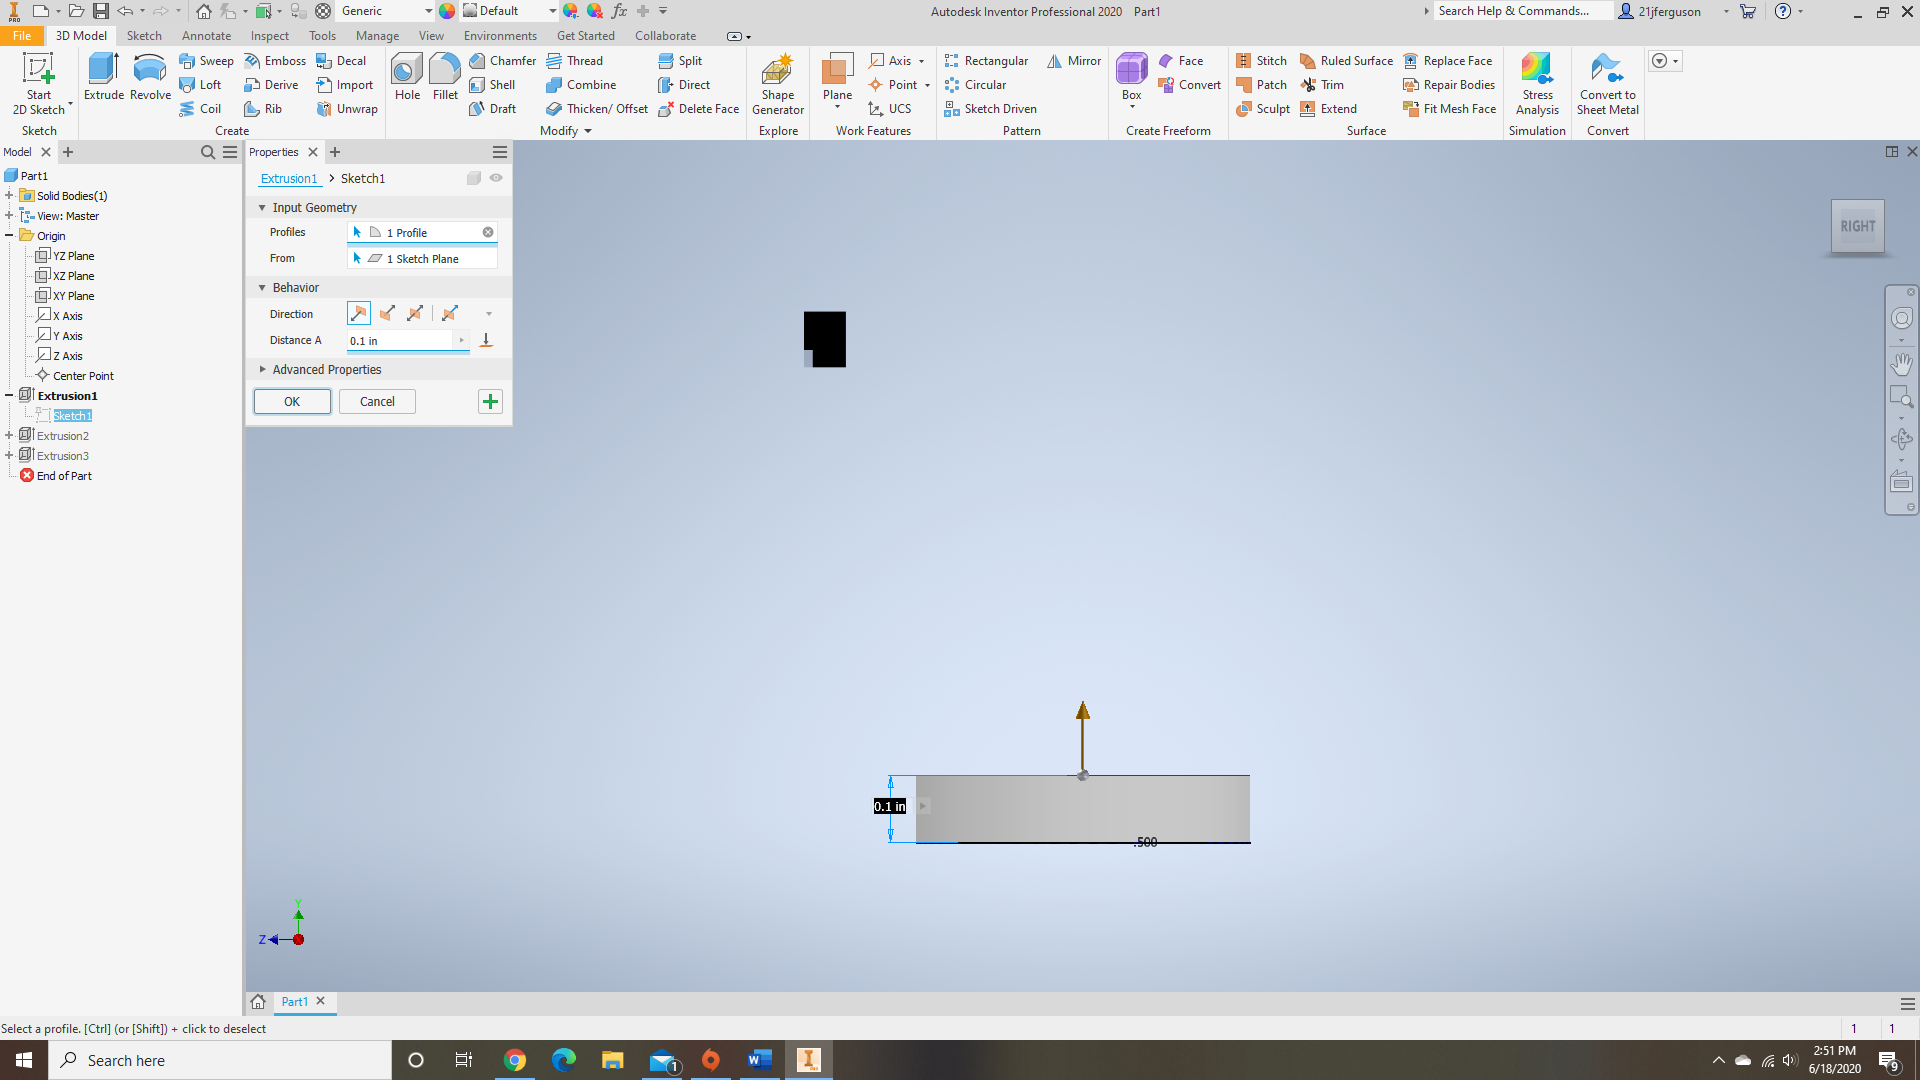Apply and create new extrusion
The height and width of the screenshot is (1080, 1920).
tap(490, 402)
